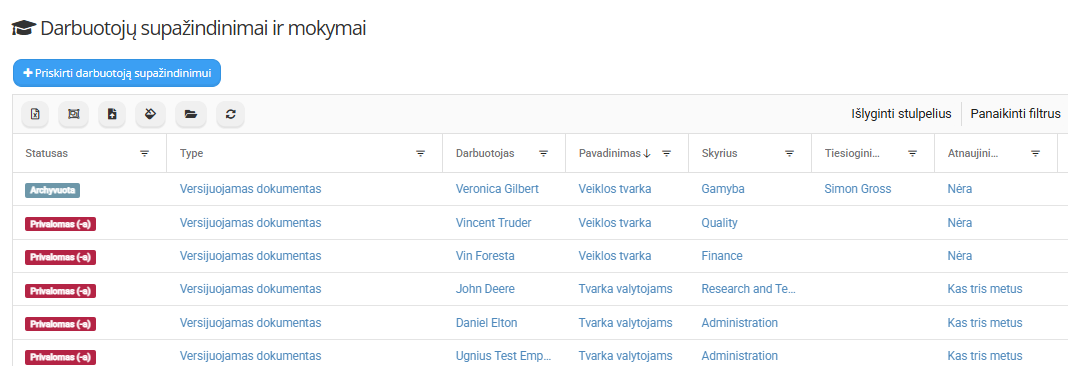Open filter menu for Darbuotojas column
The height and width of the screenshot is (366, 1068).
click(x=544, y=153)
